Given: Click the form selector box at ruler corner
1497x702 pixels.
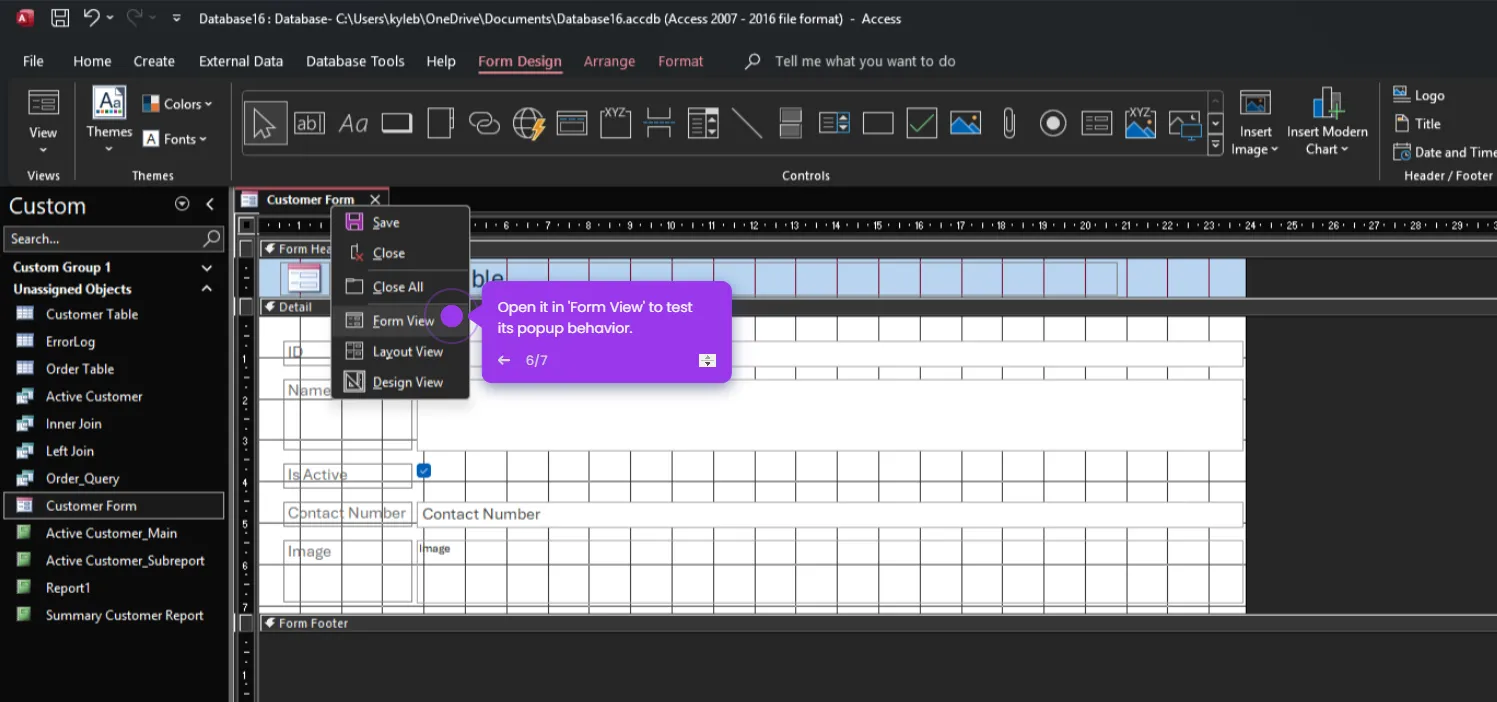Looking at the screenshot, I should tap(246, 225).
